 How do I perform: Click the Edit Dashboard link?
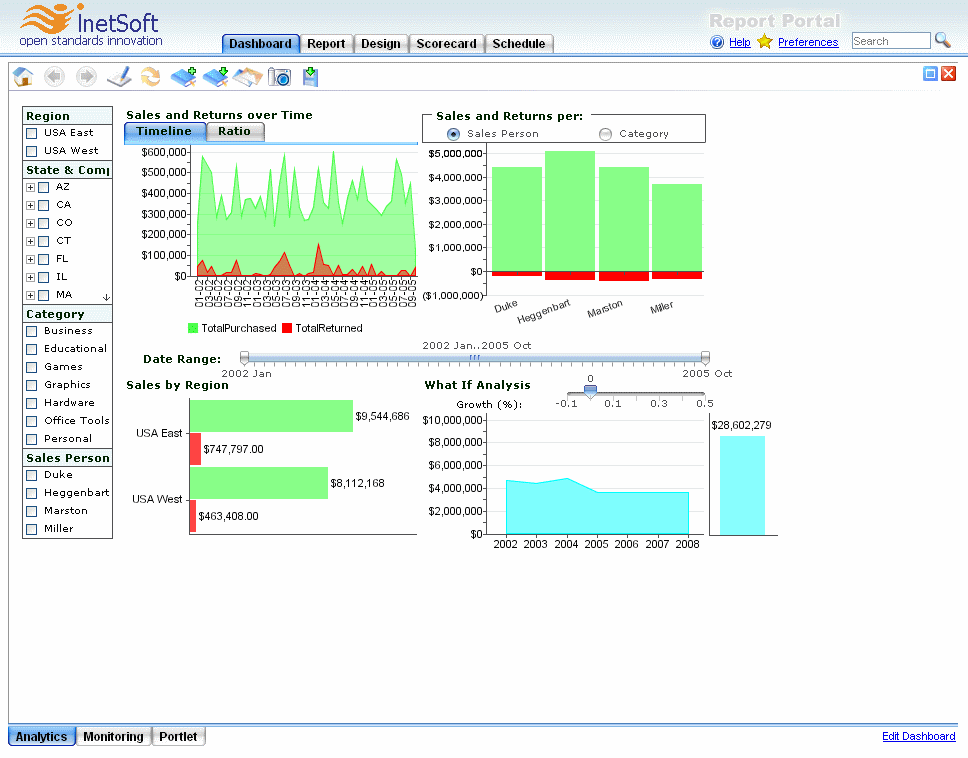click(x=918, y=736)
